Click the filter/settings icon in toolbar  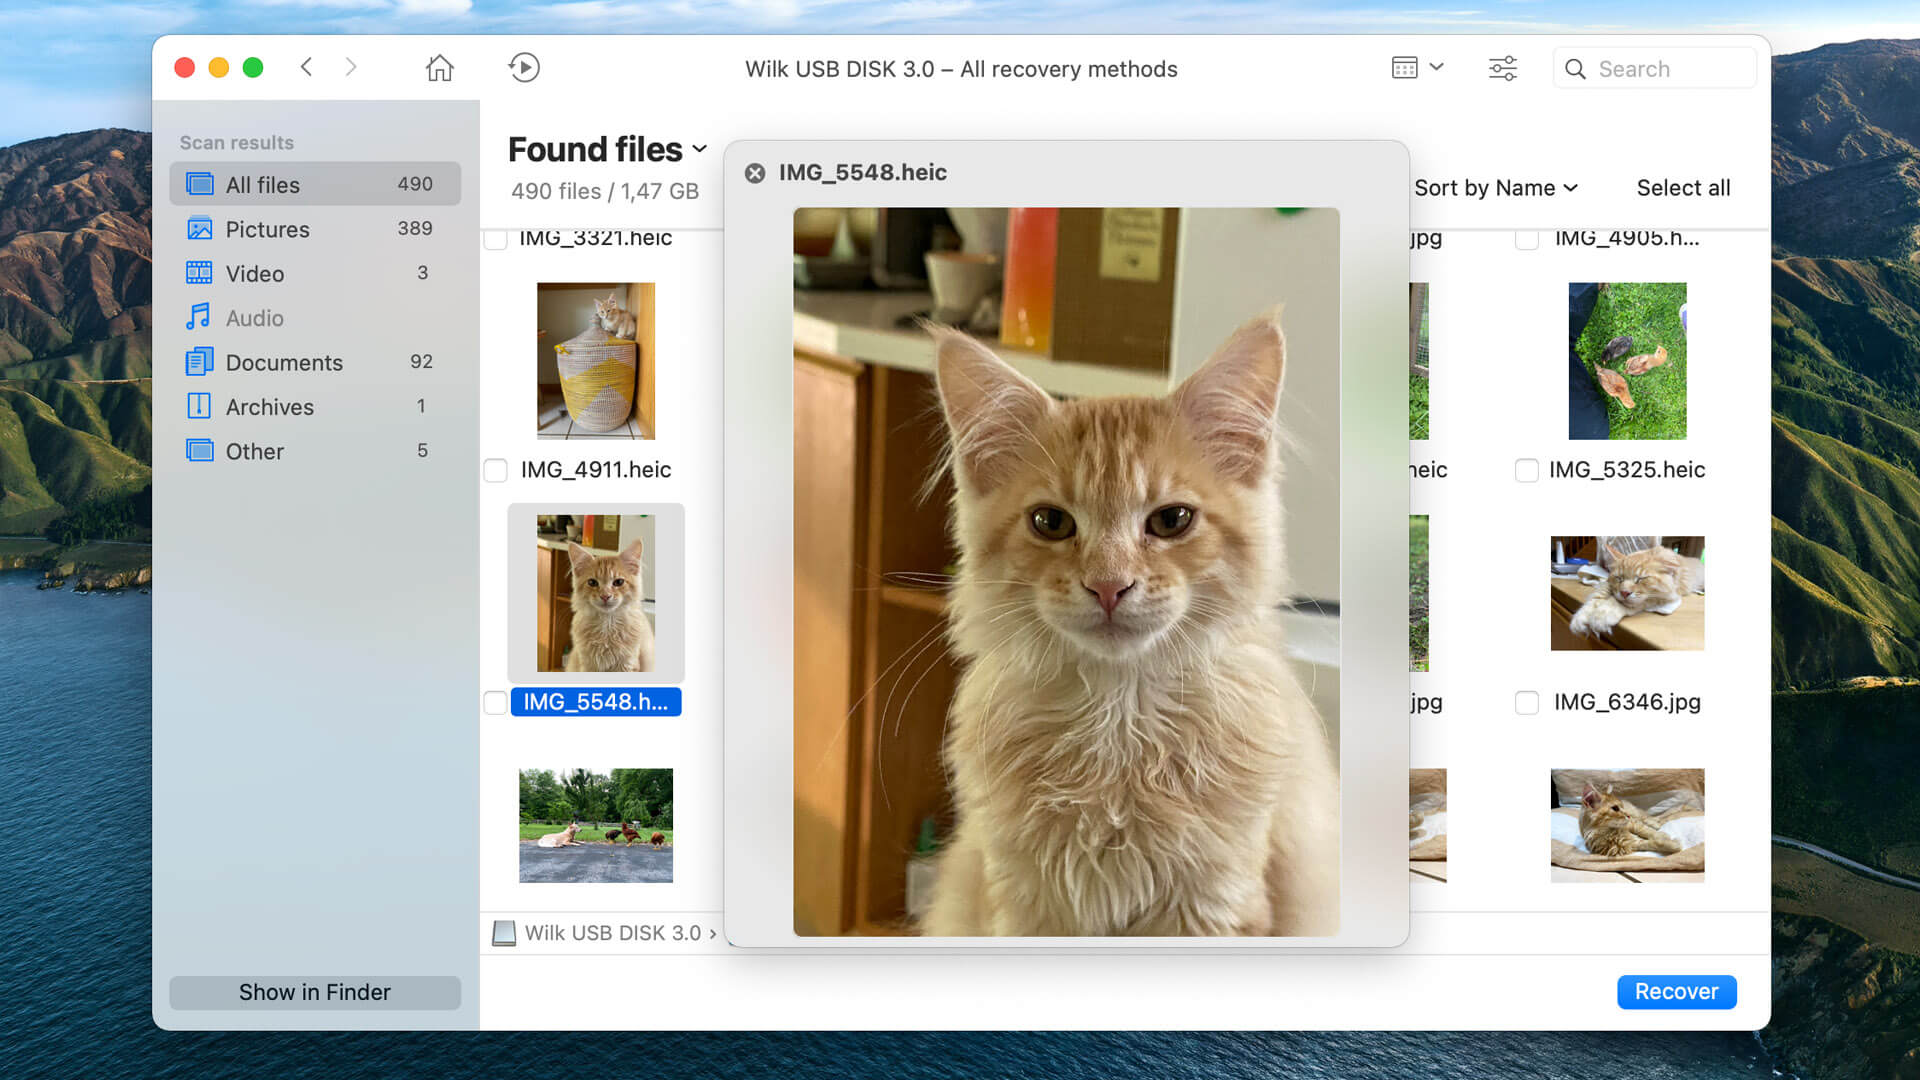pos(1502,67)
